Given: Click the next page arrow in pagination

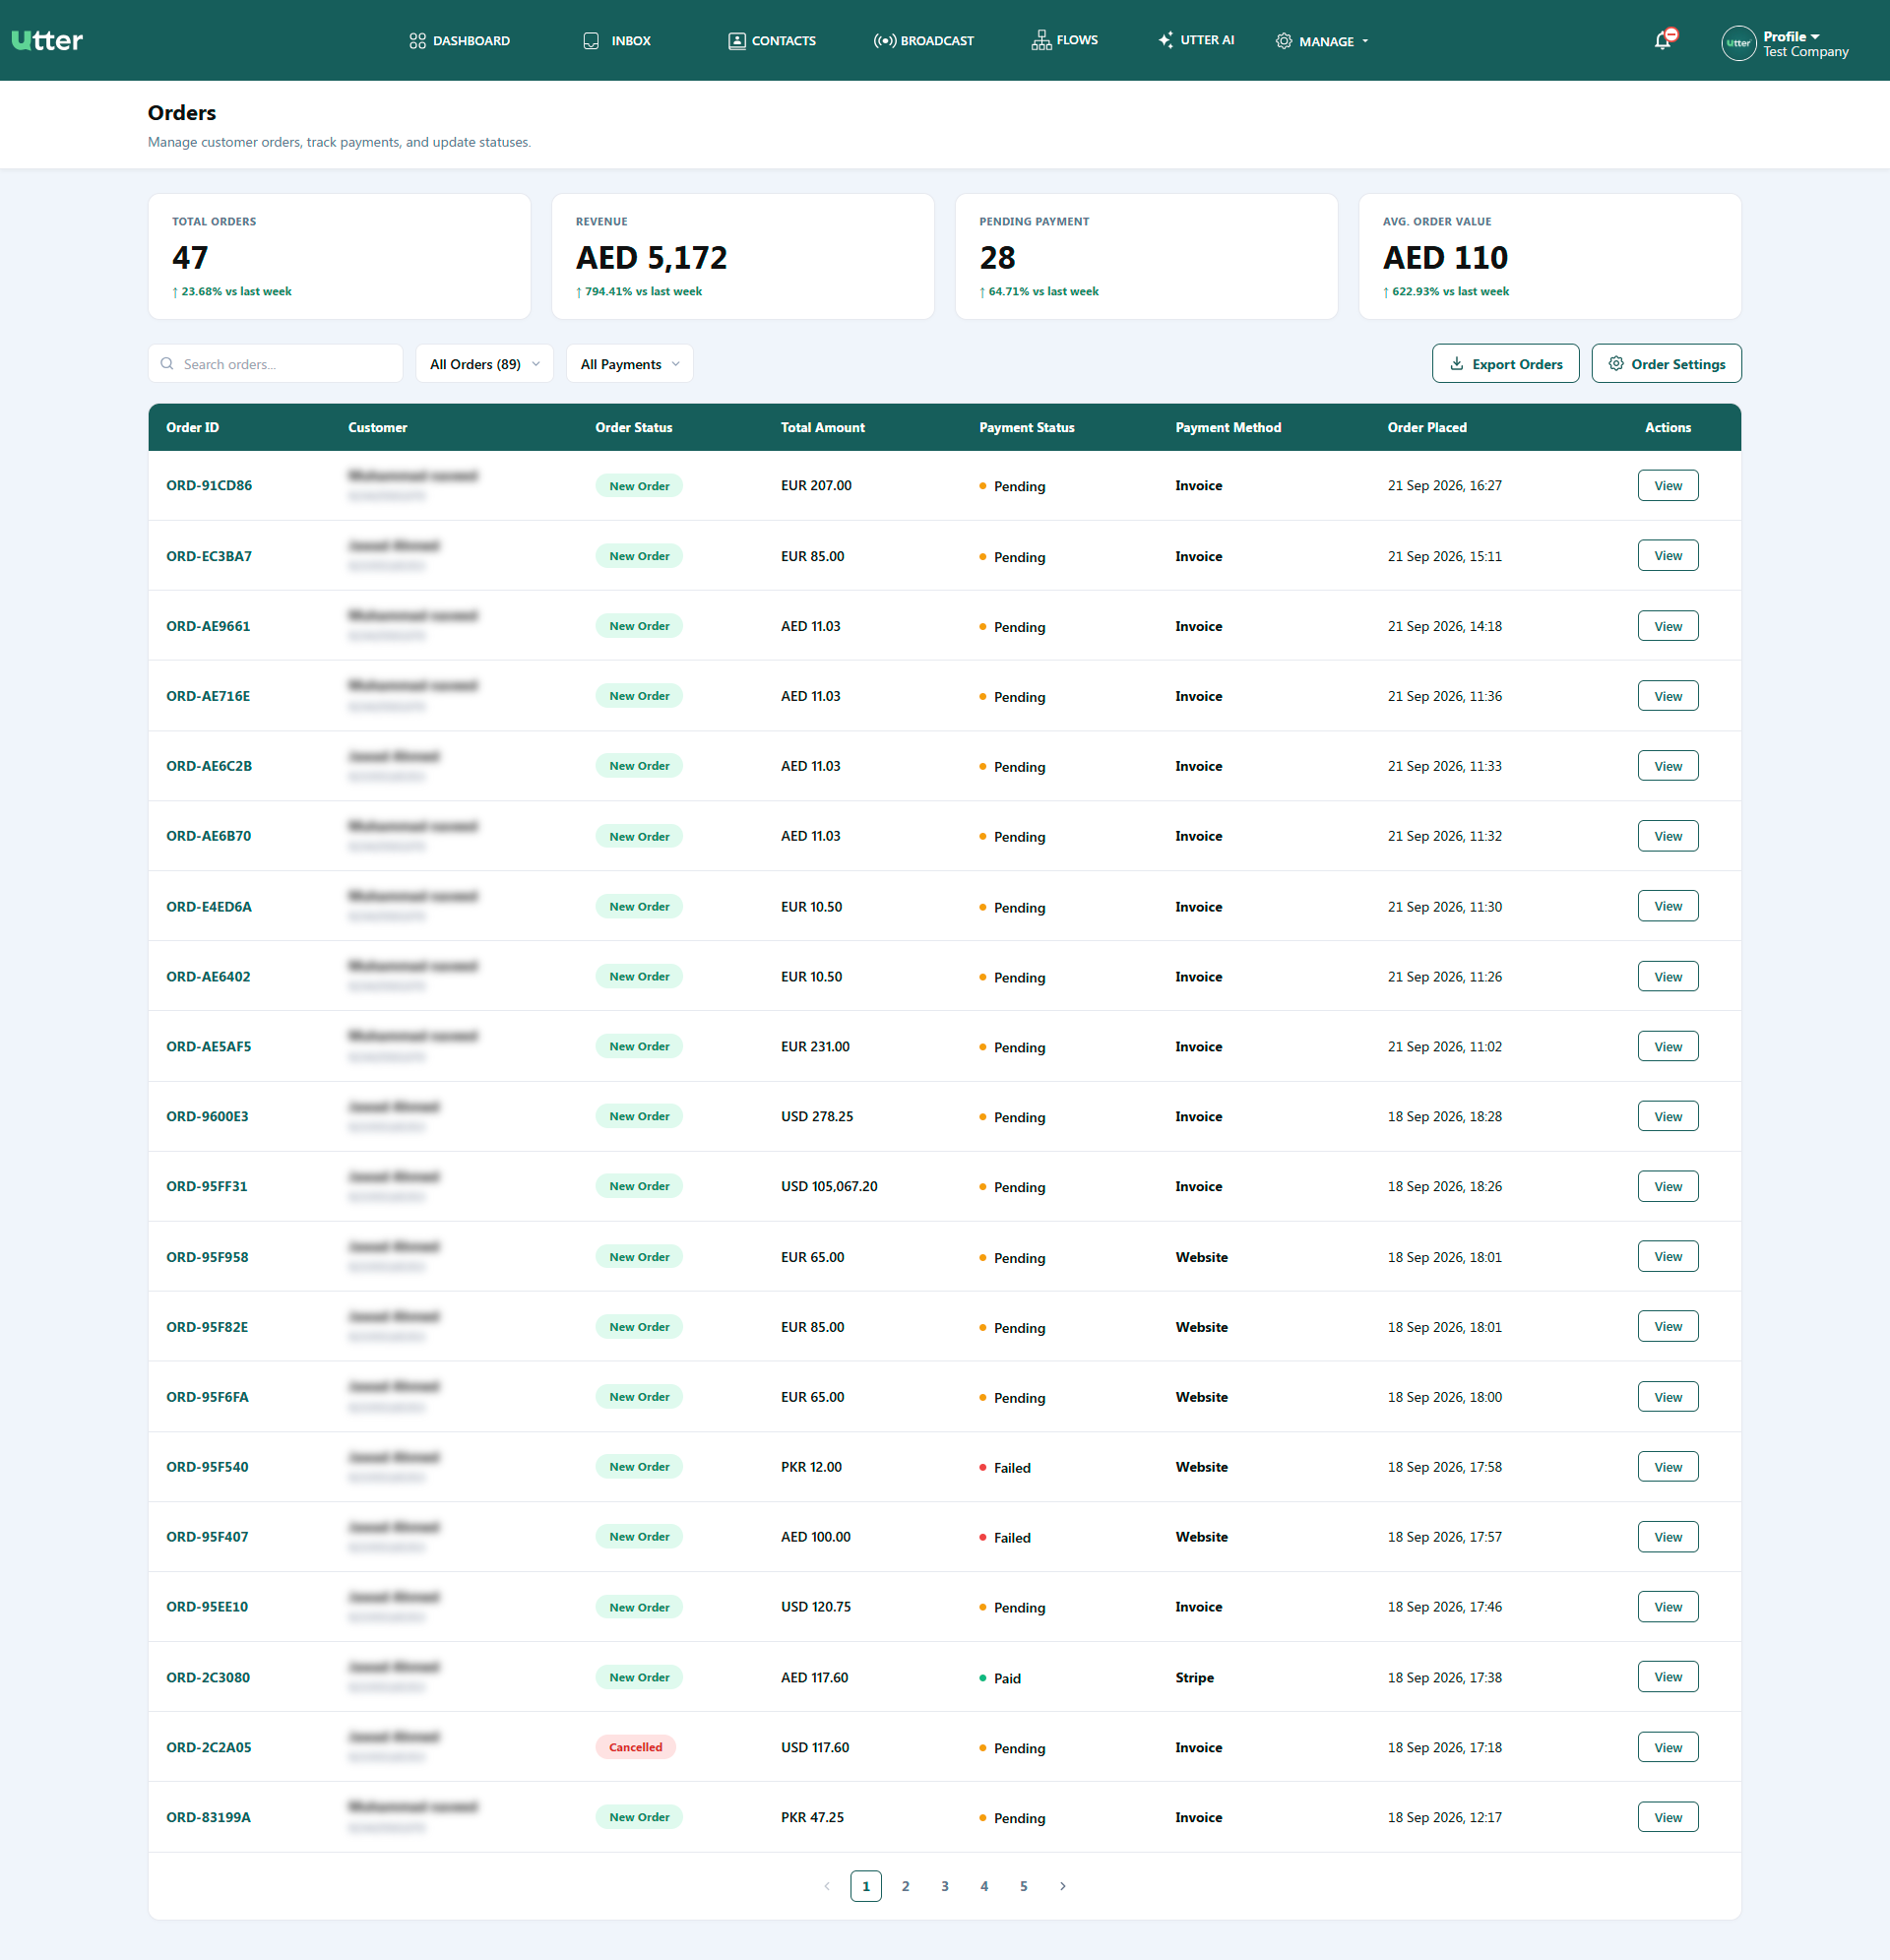Looking at the screenshot, I should point(1062,1886).
